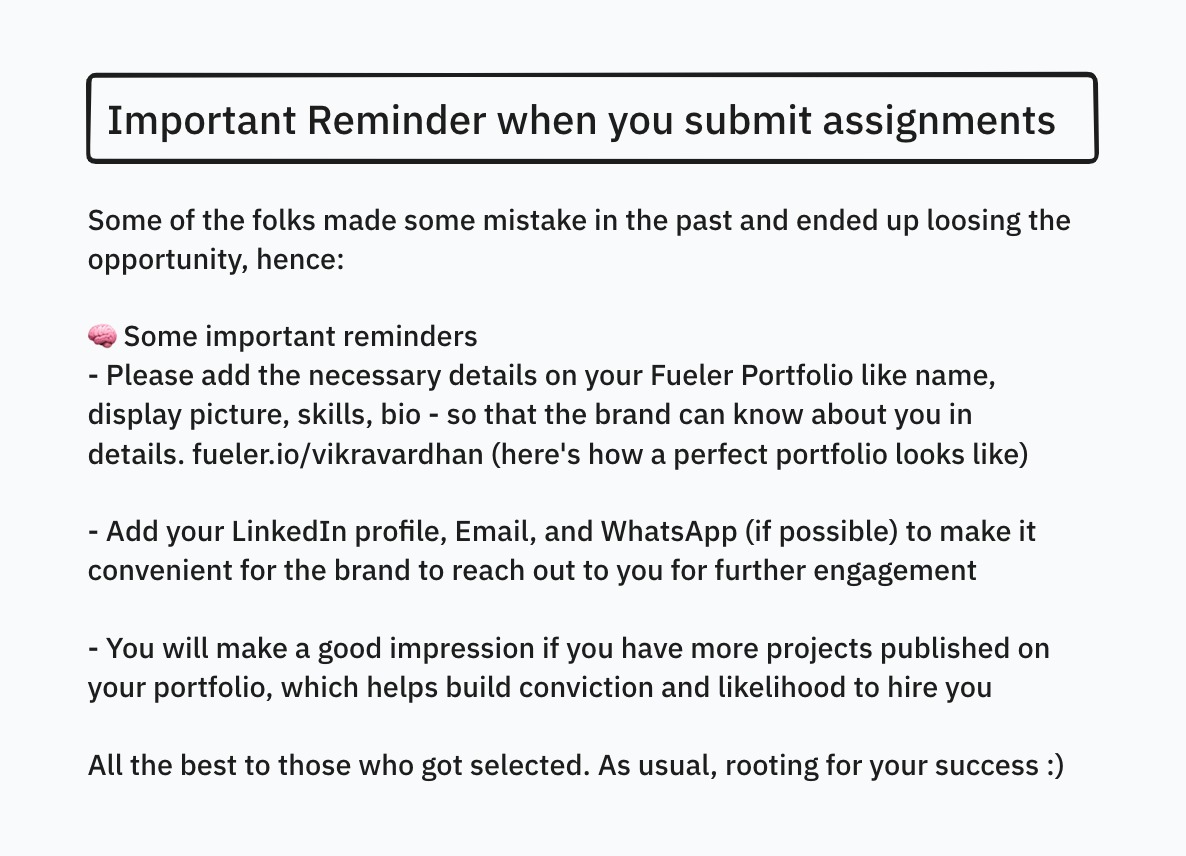1186x856 pixels.
Task: Click the "Some important reminders" text
Action: pyautogui.click(x=300, y=336)
